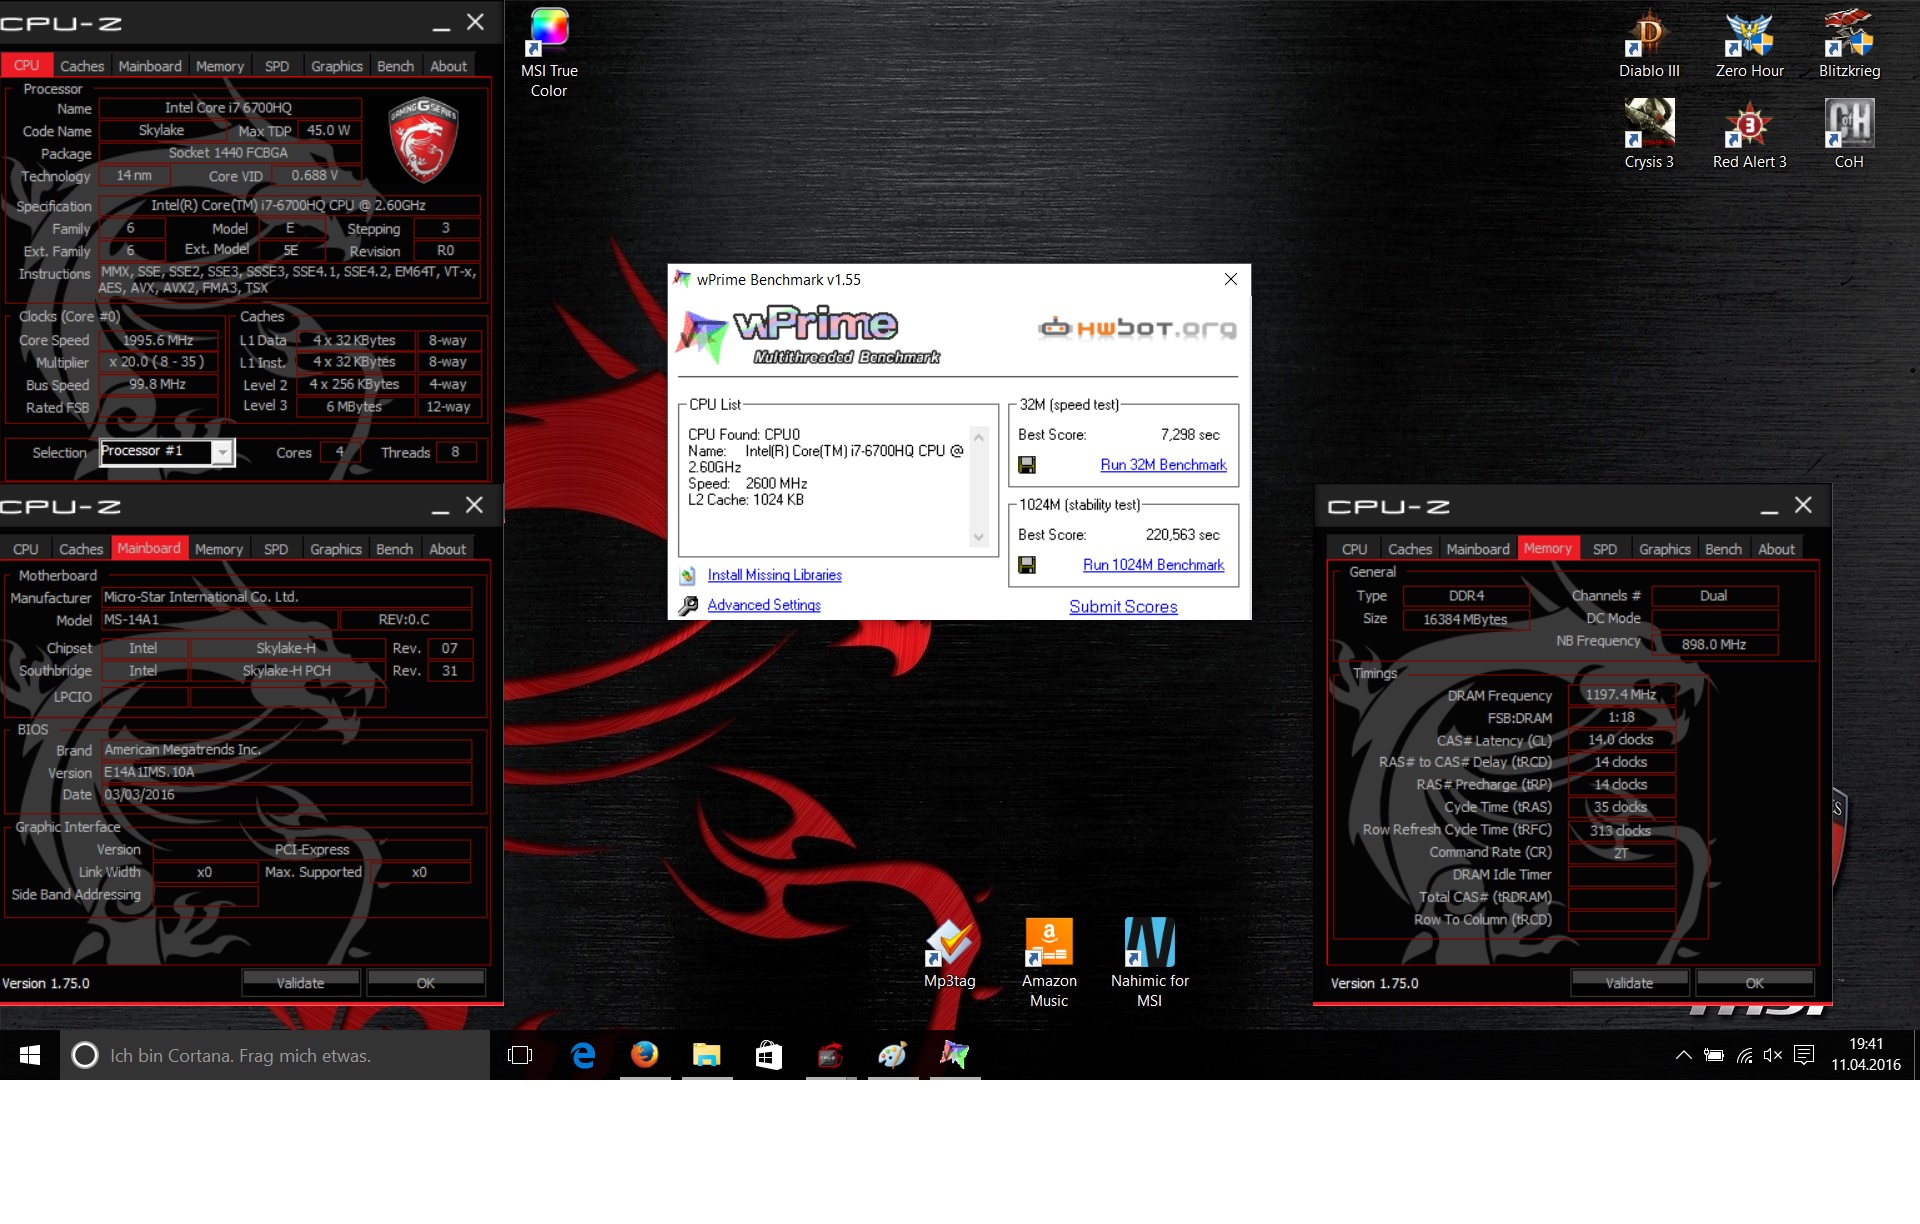This screenshot has height=1224, width=1920.
Task: Click Run 1024M Benchmark link
Action: click(x=1153, y=565)
